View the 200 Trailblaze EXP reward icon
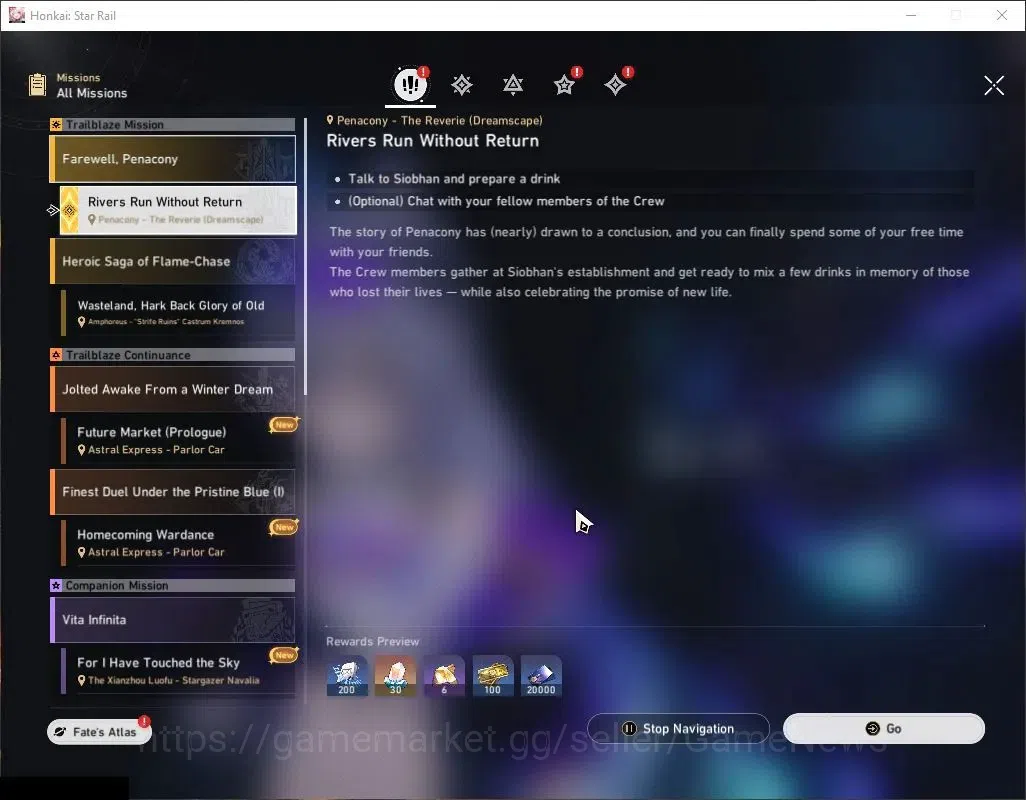The height and width of the screenshot is (800, 1026). tap(347, 676)
